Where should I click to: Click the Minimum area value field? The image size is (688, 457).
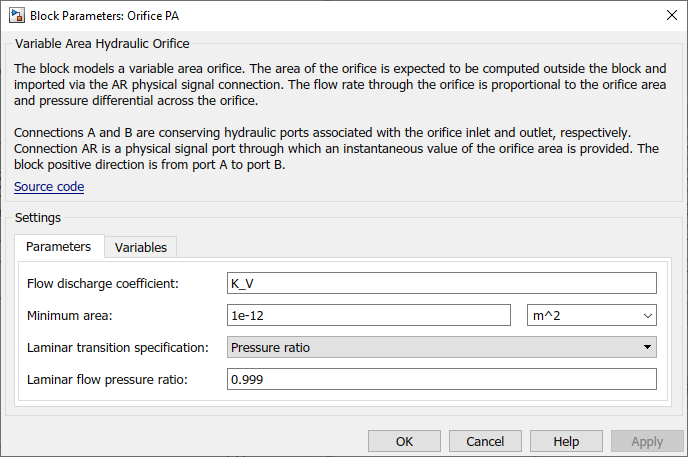click(x=369, y=316)
